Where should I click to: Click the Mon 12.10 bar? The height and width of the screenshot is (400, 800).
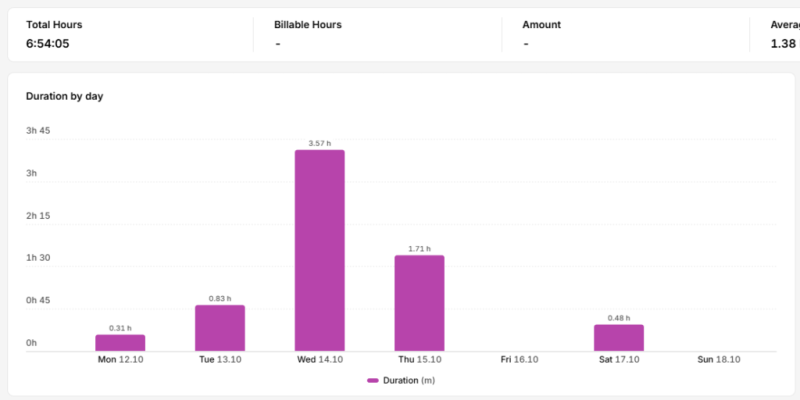(x=120, y=343)
